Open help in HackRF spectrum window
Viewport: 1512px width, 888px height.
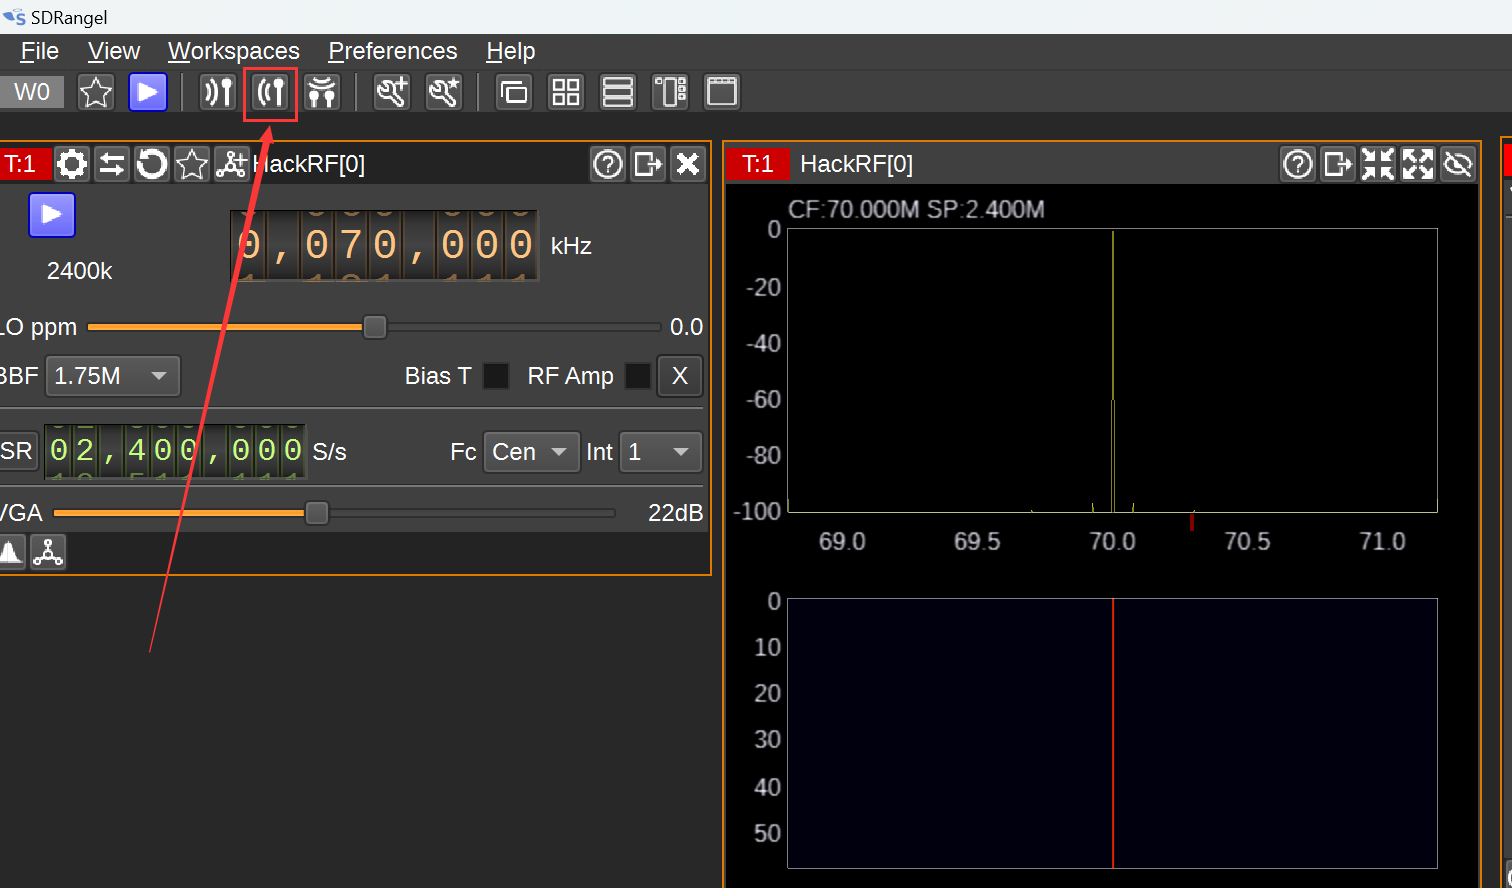click(x=1298, y=164)
